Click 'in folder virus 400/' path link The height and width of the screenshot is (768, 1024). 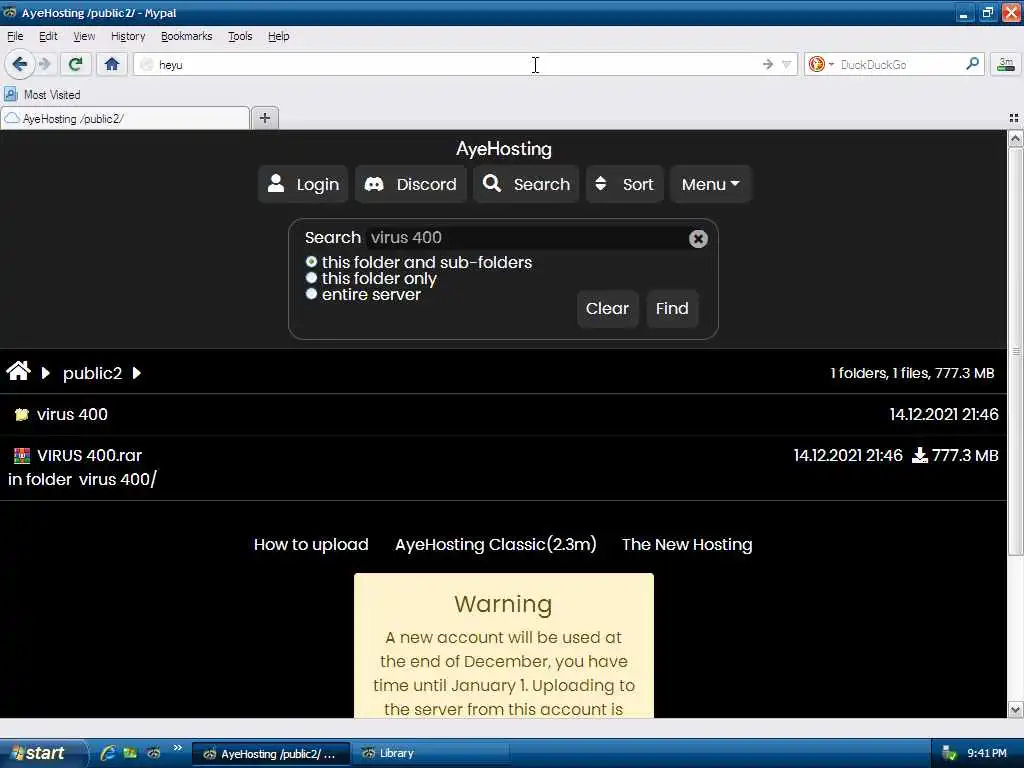(x=82, y=479)
